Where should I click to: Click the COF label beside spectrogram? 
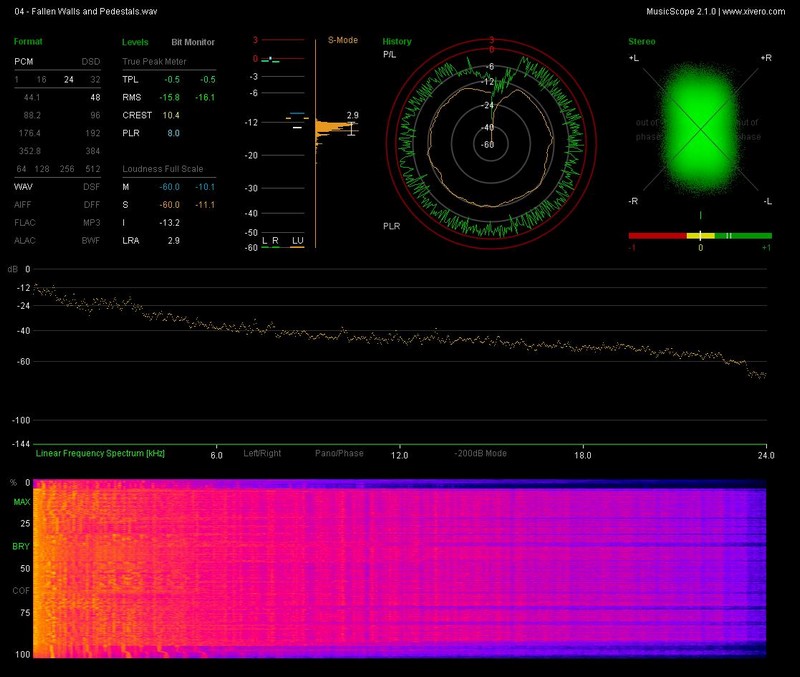coord(21,591)
